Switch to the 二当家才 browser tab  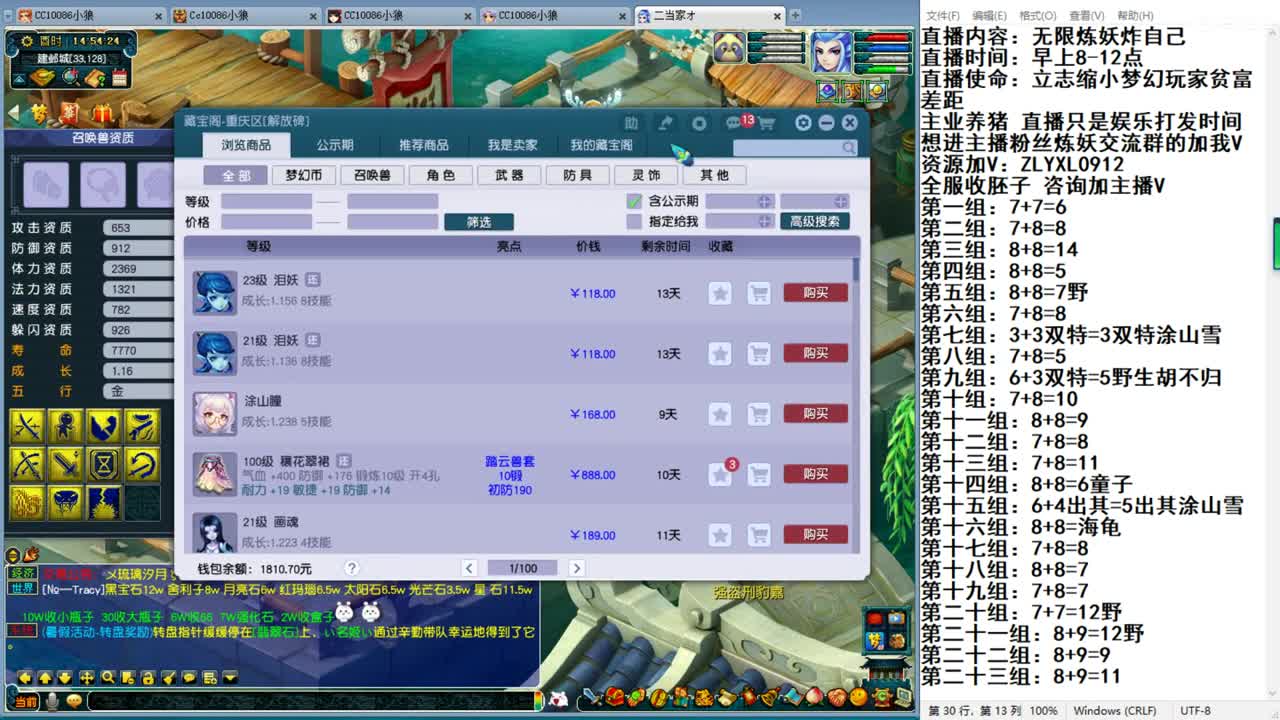(710, 15)
